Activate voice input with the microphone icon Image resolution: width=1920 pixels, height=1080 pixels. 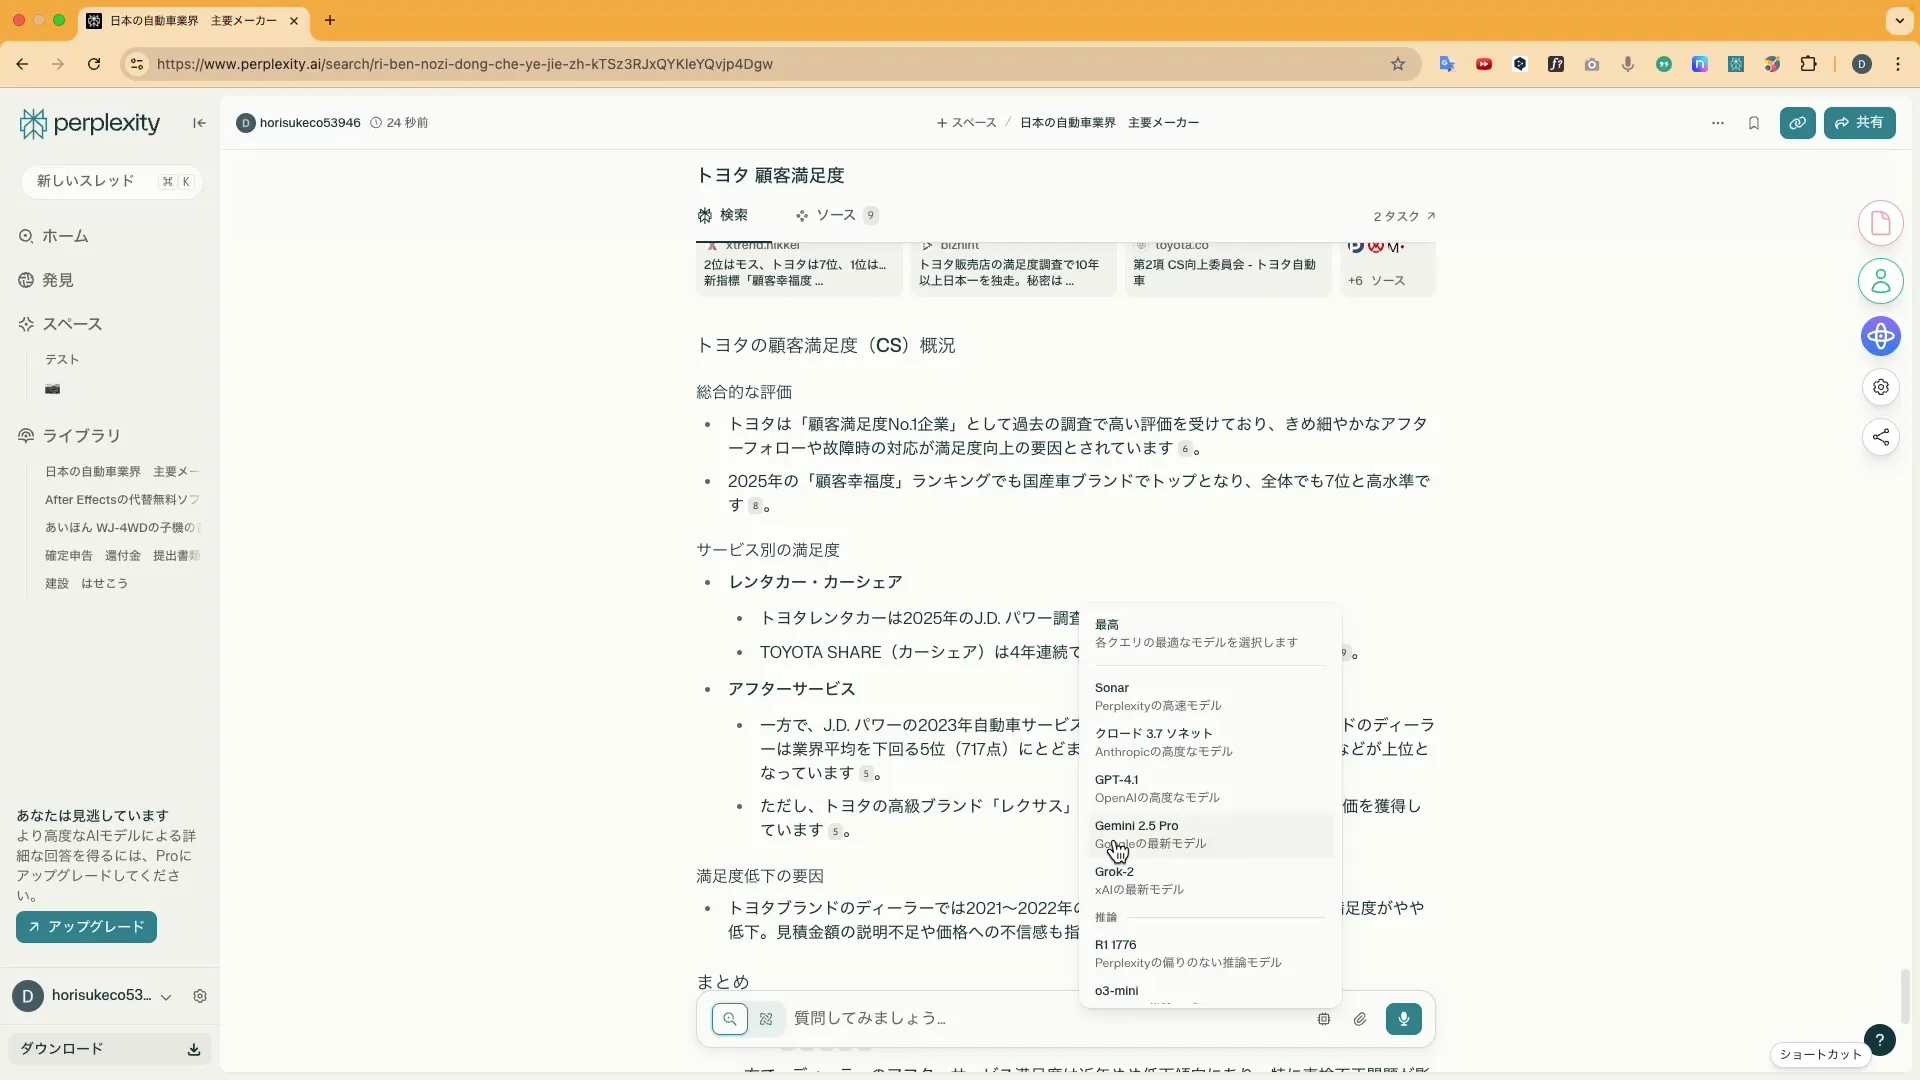pos(1404,1019)
